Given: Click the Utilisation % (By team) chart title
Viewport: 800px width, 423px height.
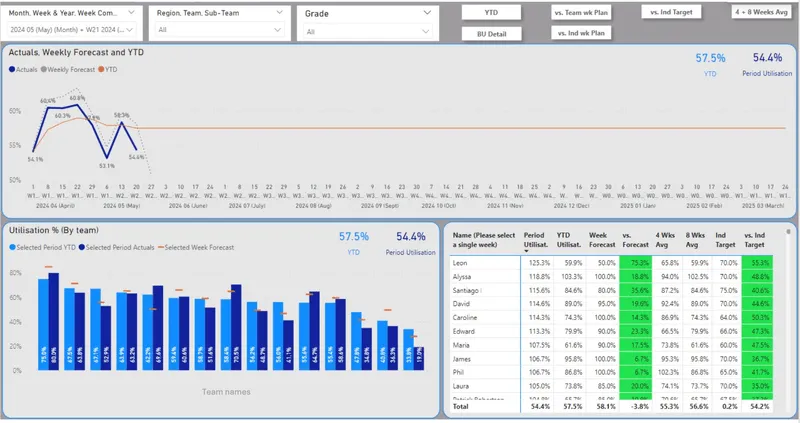Looking at the screenshot, I should [54, 230].
